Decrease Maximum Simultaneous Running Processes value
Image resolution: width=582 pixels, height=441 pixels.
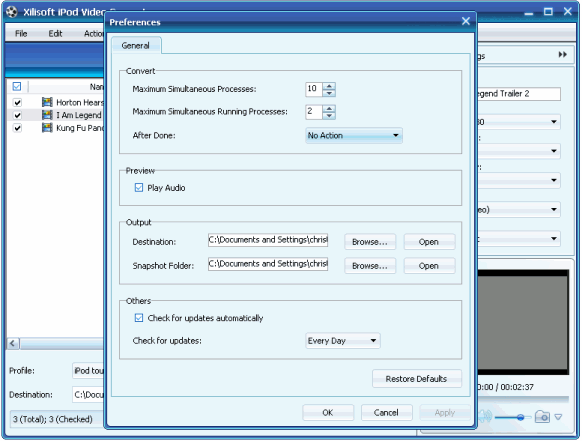click(329, 115)
